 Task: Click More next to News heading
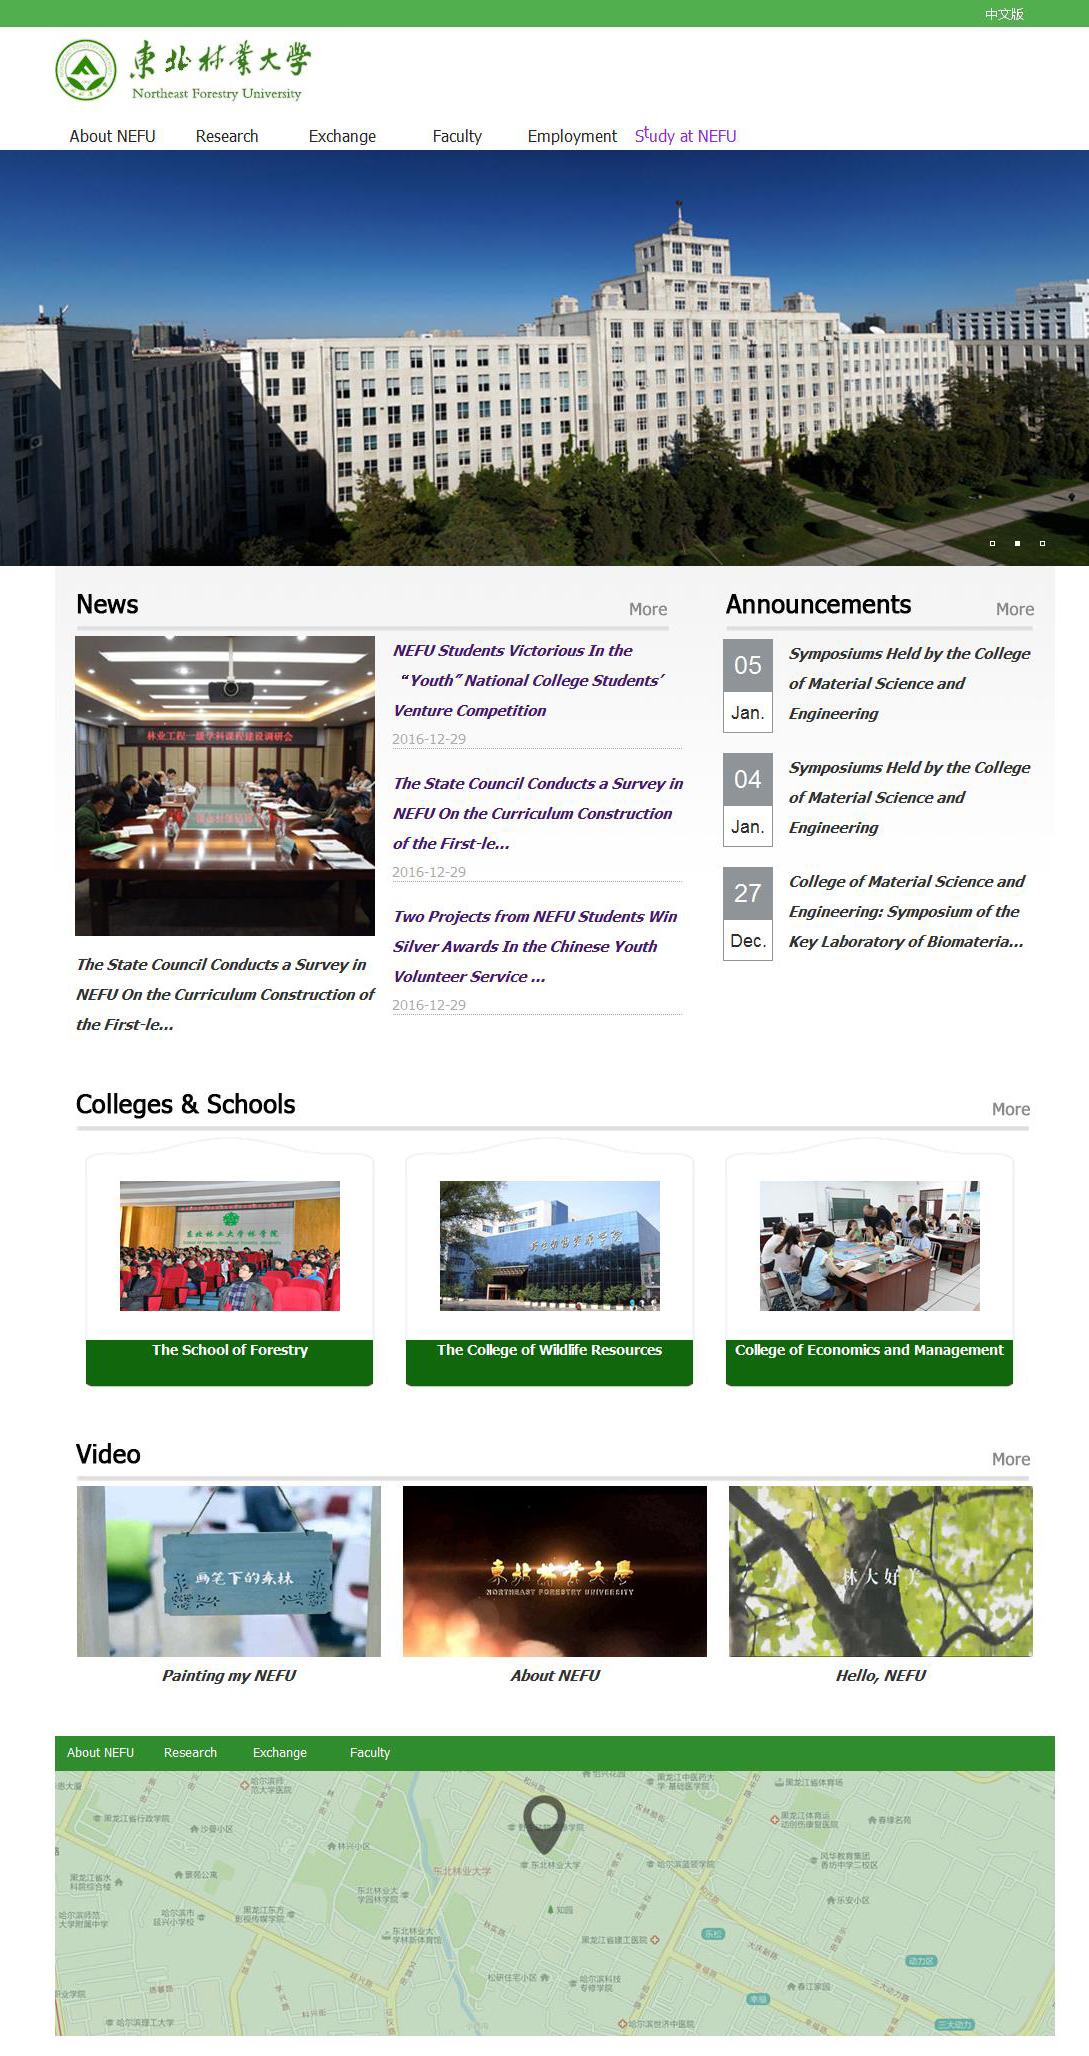(647, 609)
